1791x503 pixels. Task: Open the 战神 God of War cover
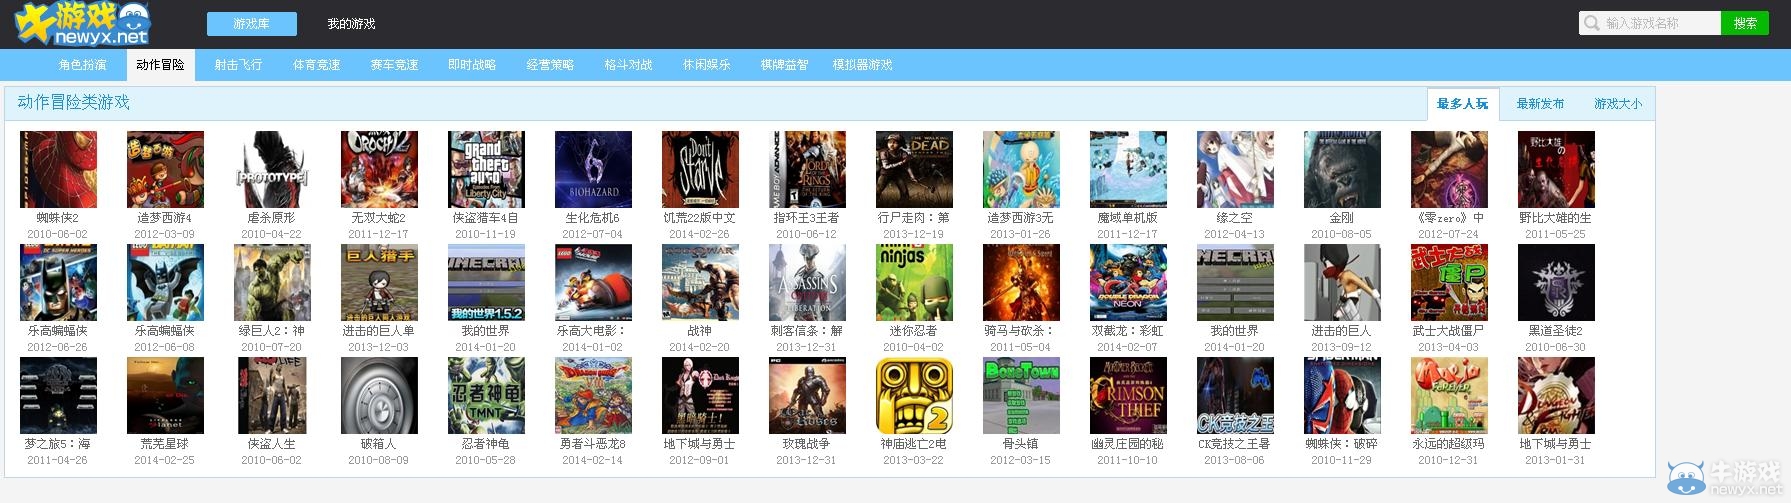tap(700, 282)
